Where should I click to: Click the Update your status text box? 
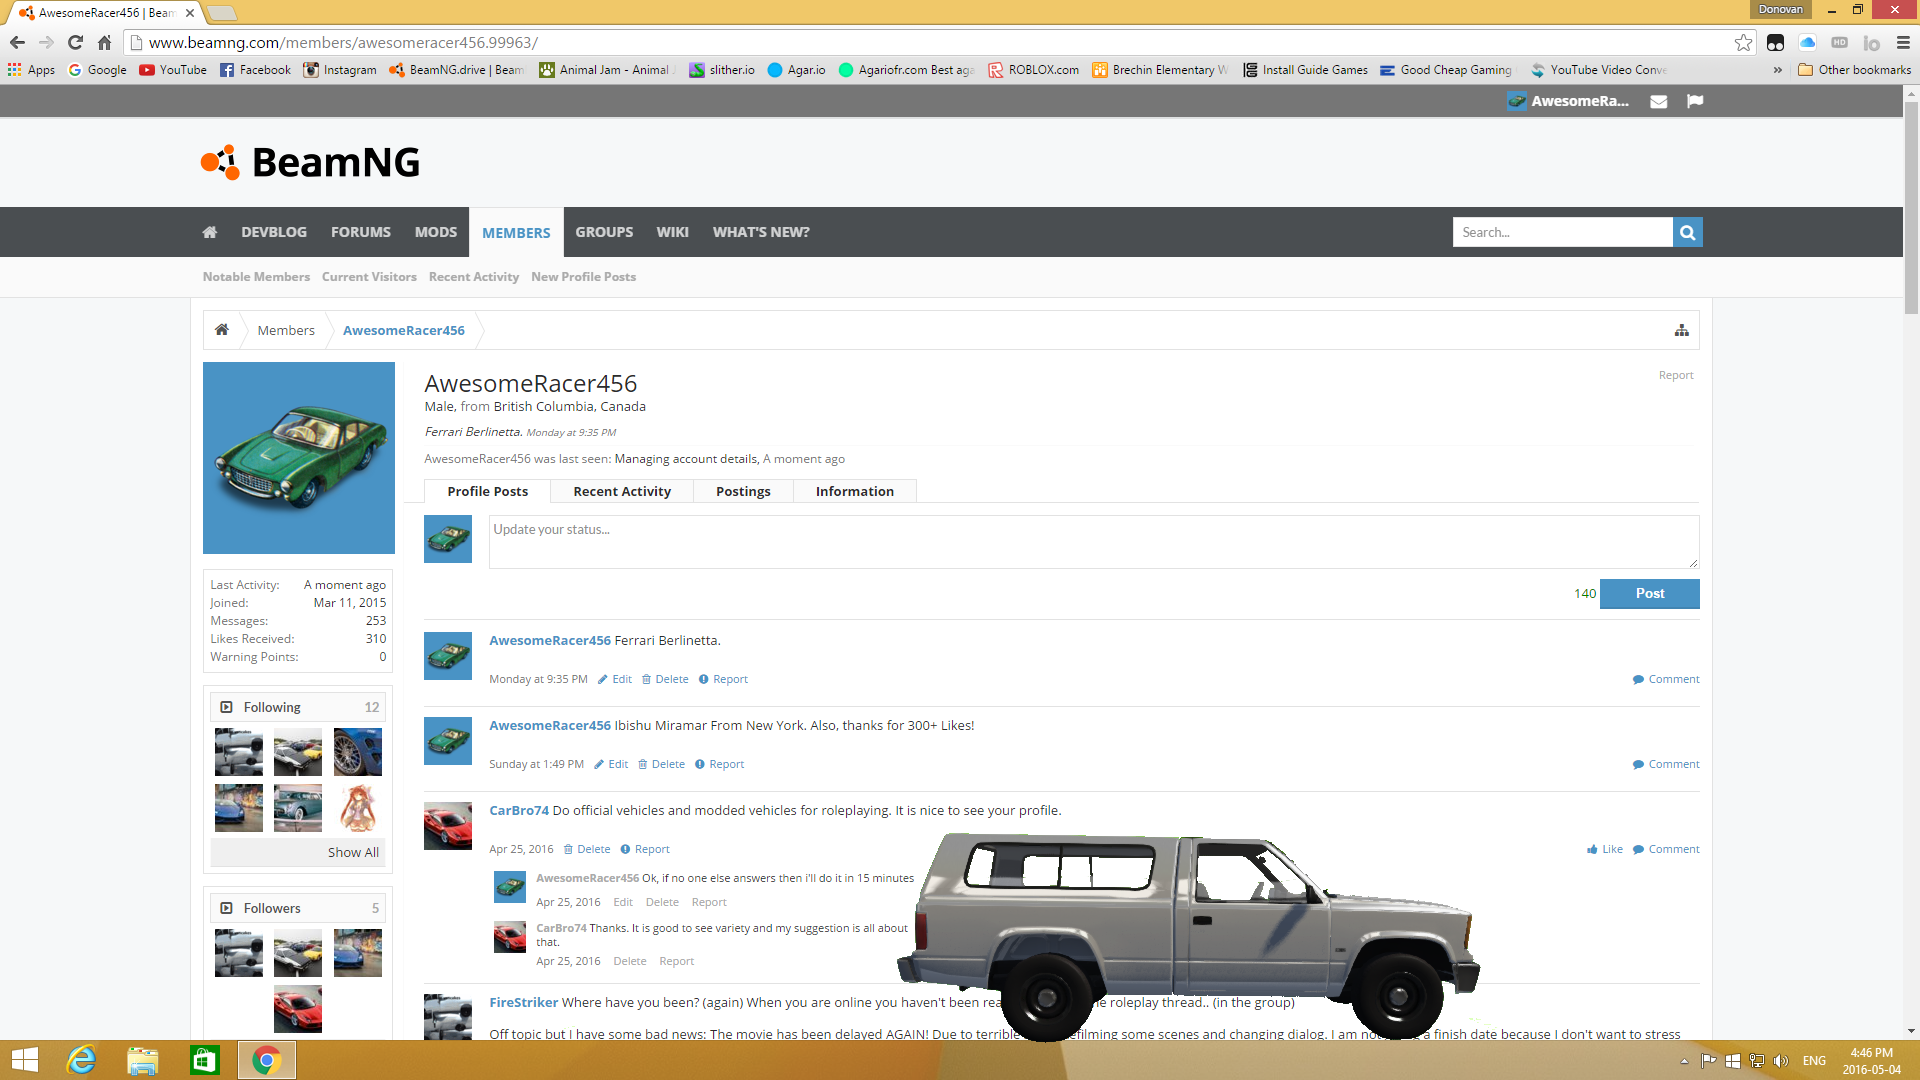(1093, 541)
